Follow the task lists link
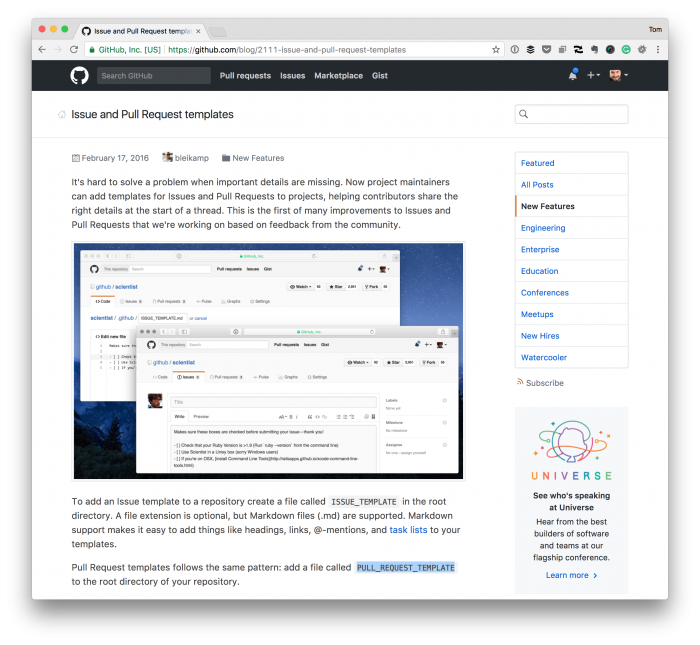The width and height of the screenshot is (700, 645). click(x=408, y=530)
